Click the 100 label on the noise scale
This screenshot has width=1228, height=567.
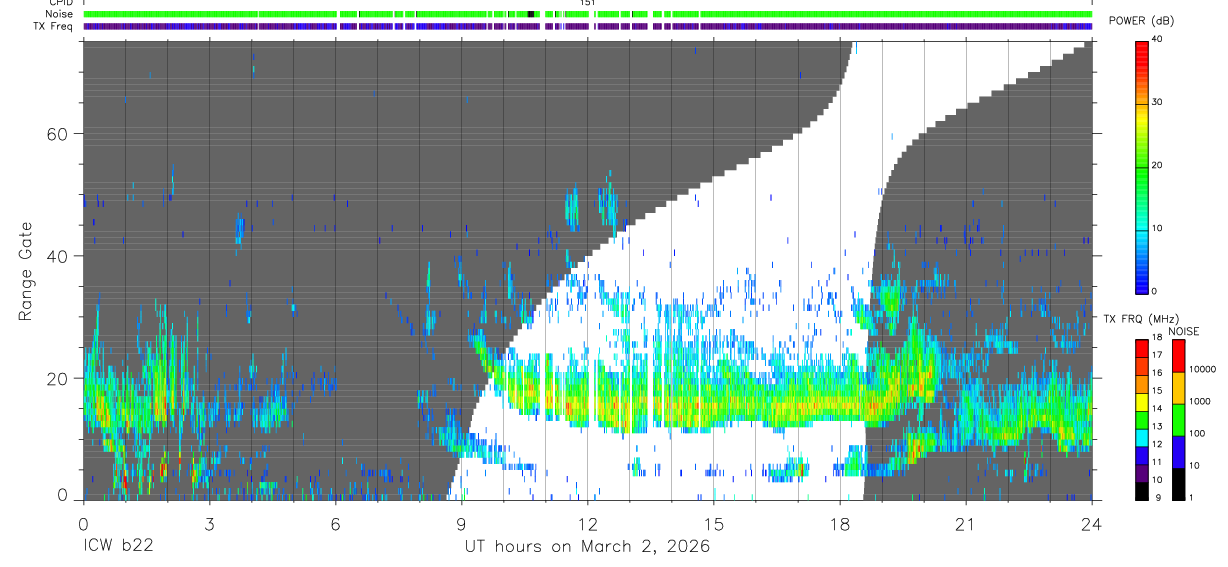tap(1197, 433)
